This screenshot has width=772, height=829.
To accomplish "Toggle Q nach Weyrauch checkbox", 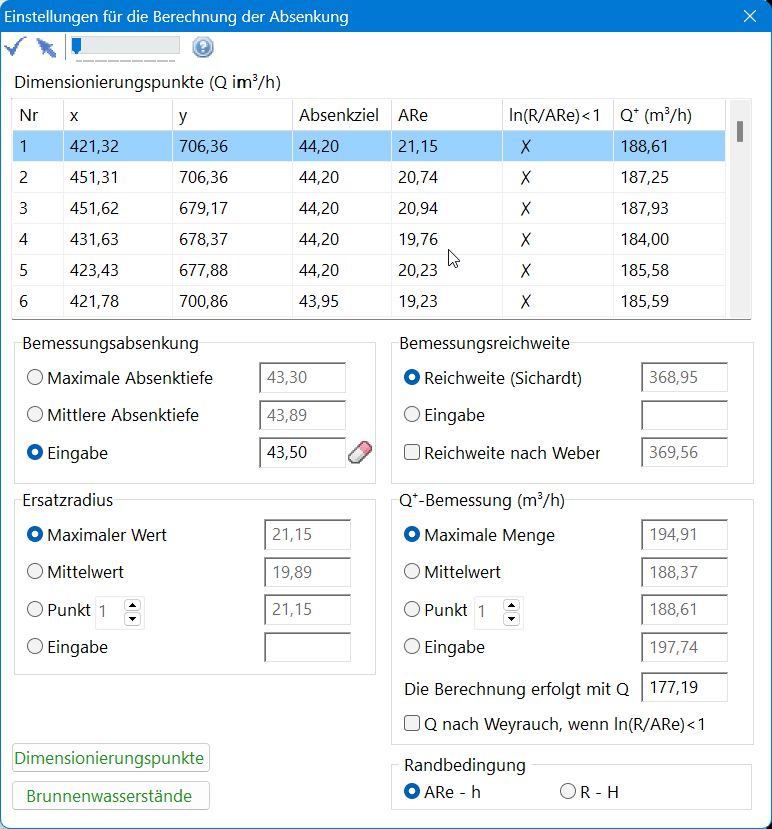I will (411, 723).
